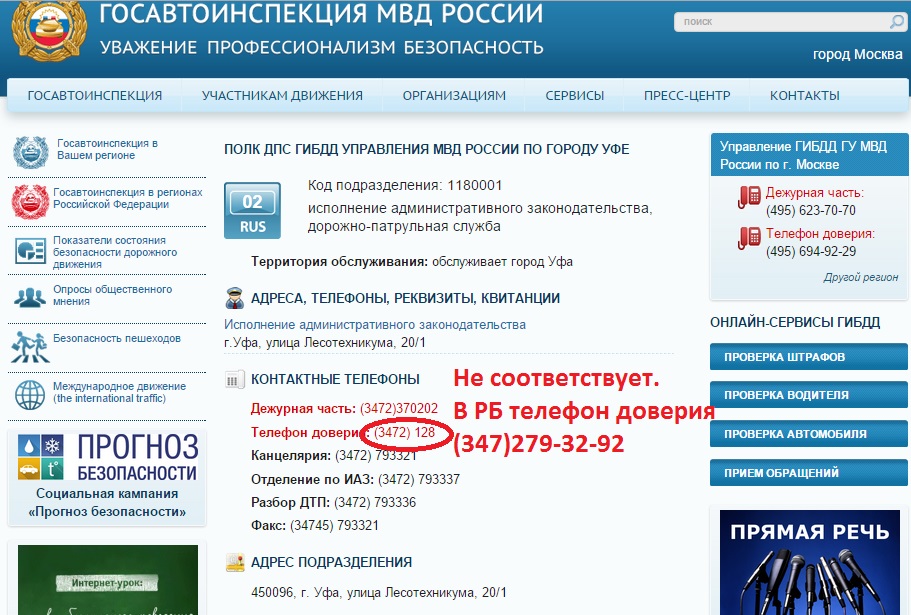Click the red phone icon beside Телефон доверия
This screenshot has height=615, width=911.
pos(749,238)
